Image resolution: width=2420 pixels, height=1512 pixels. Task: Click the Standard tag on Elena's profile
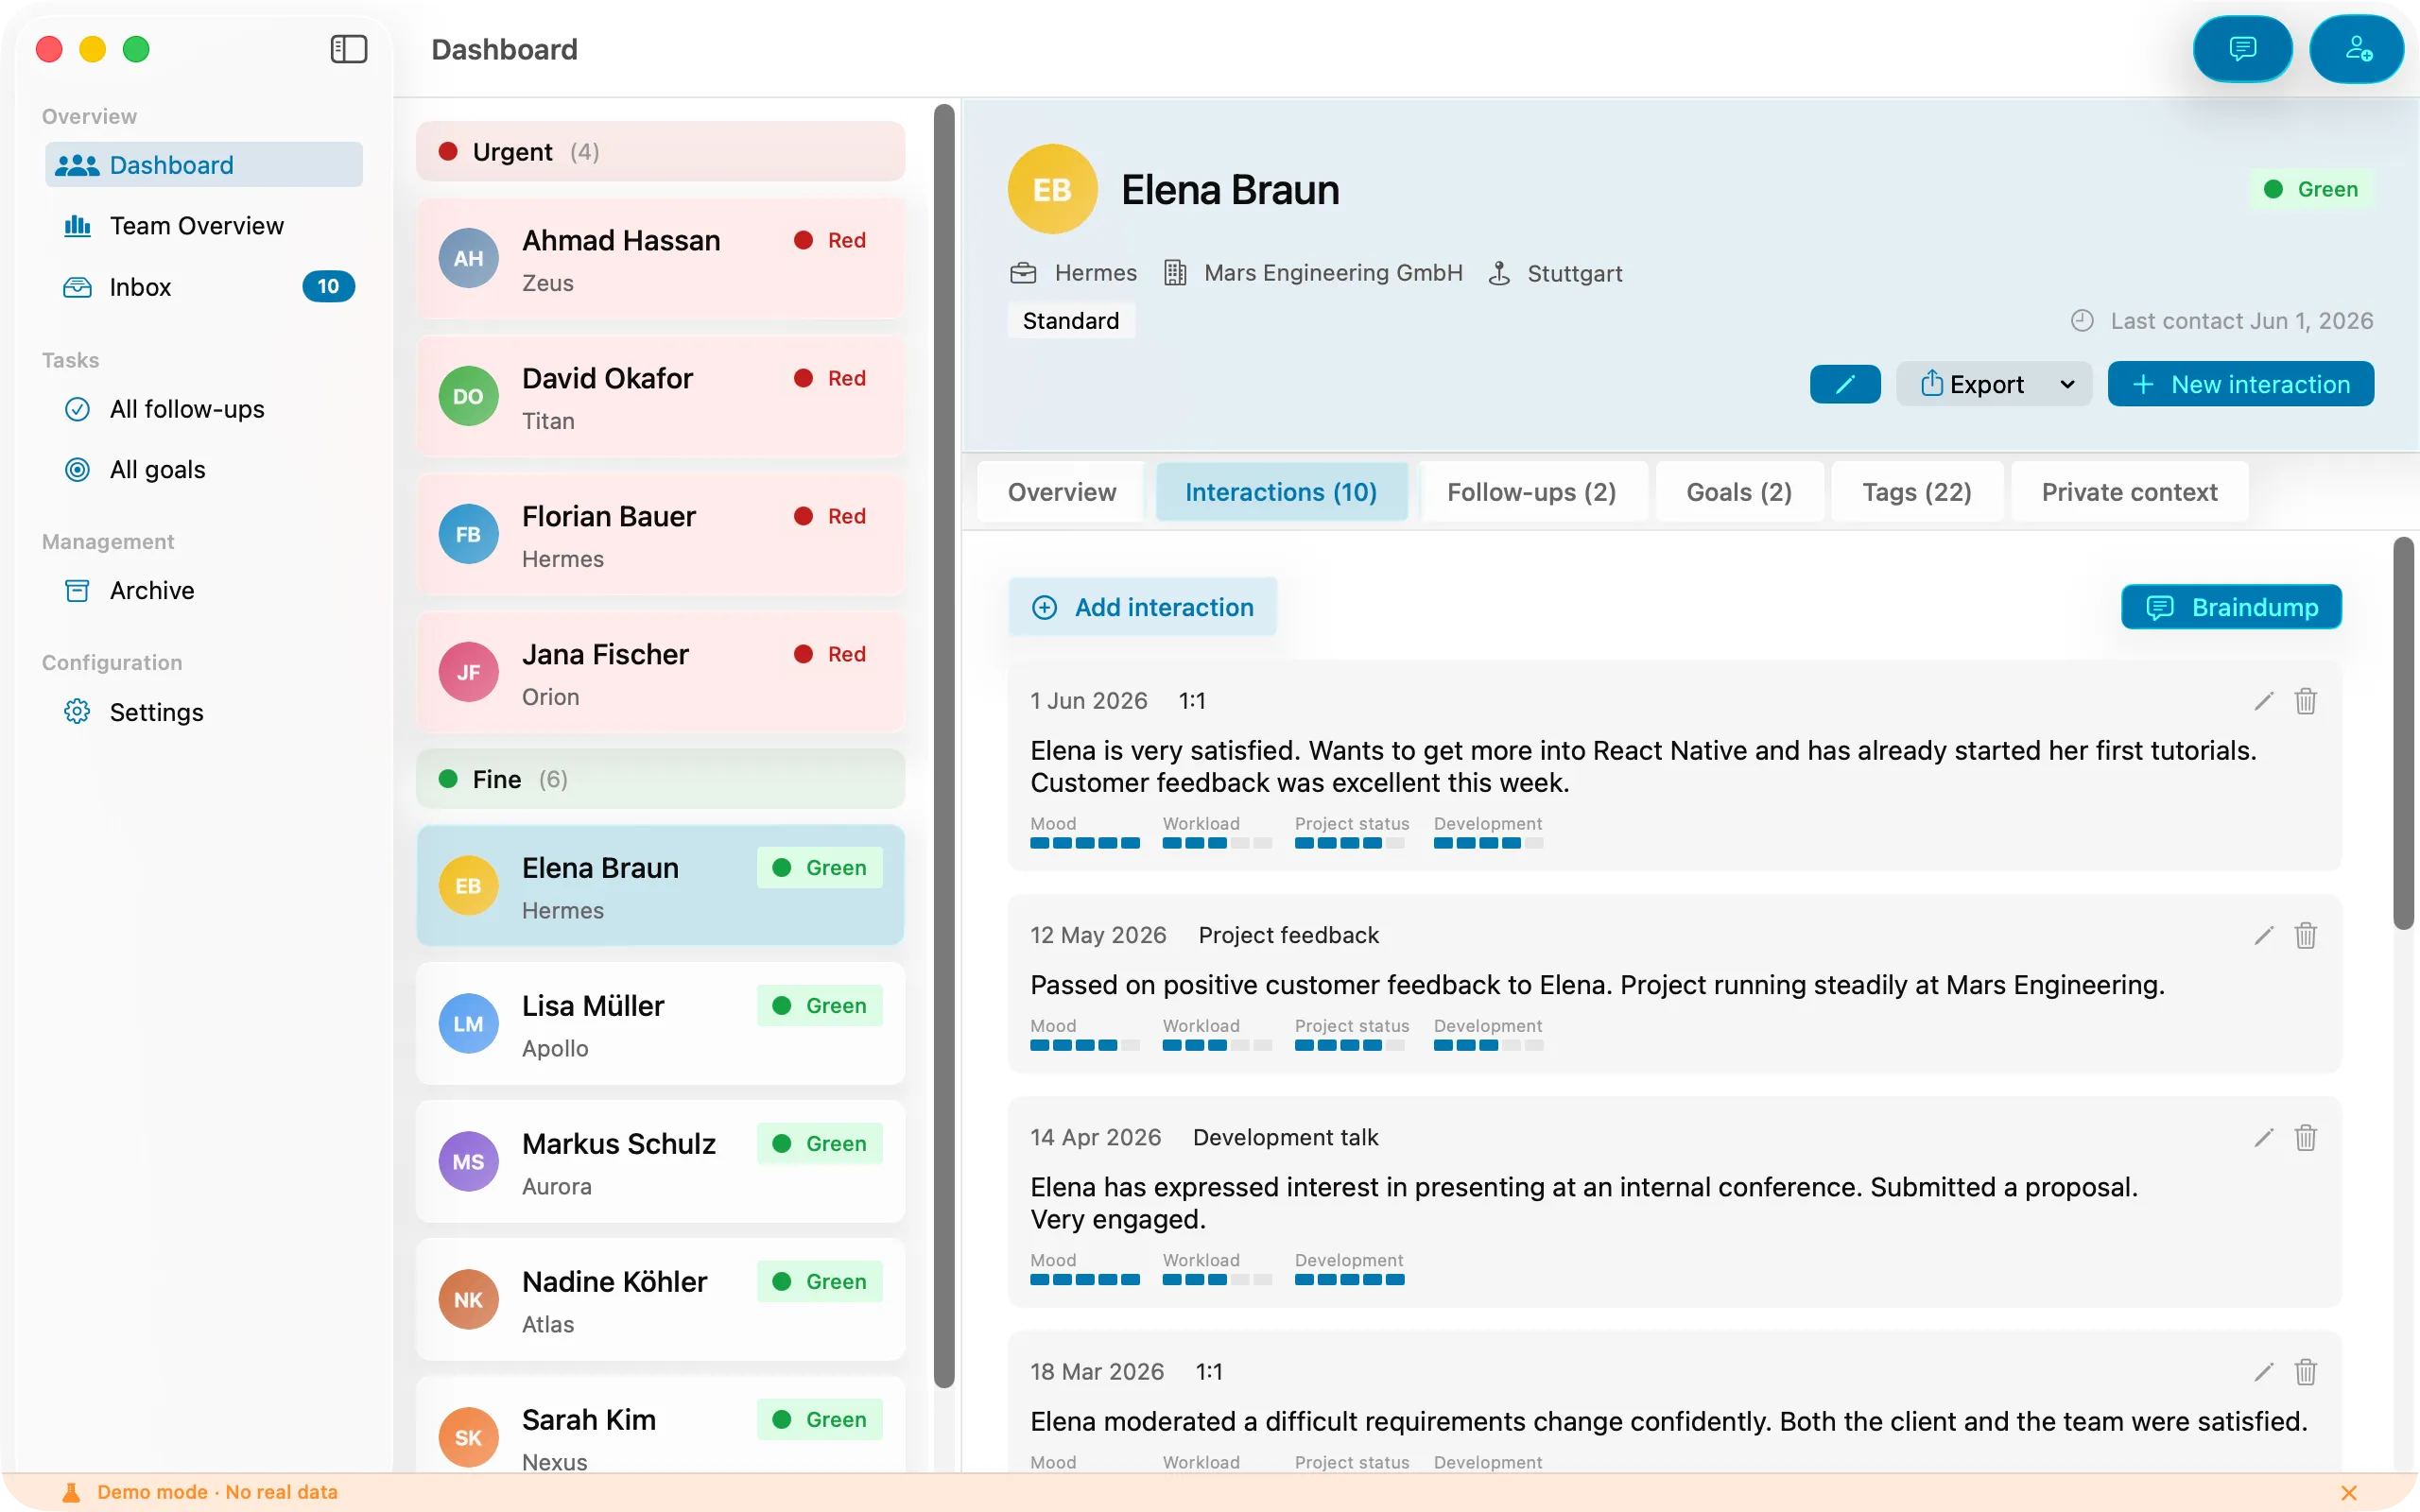[1071, 321]
